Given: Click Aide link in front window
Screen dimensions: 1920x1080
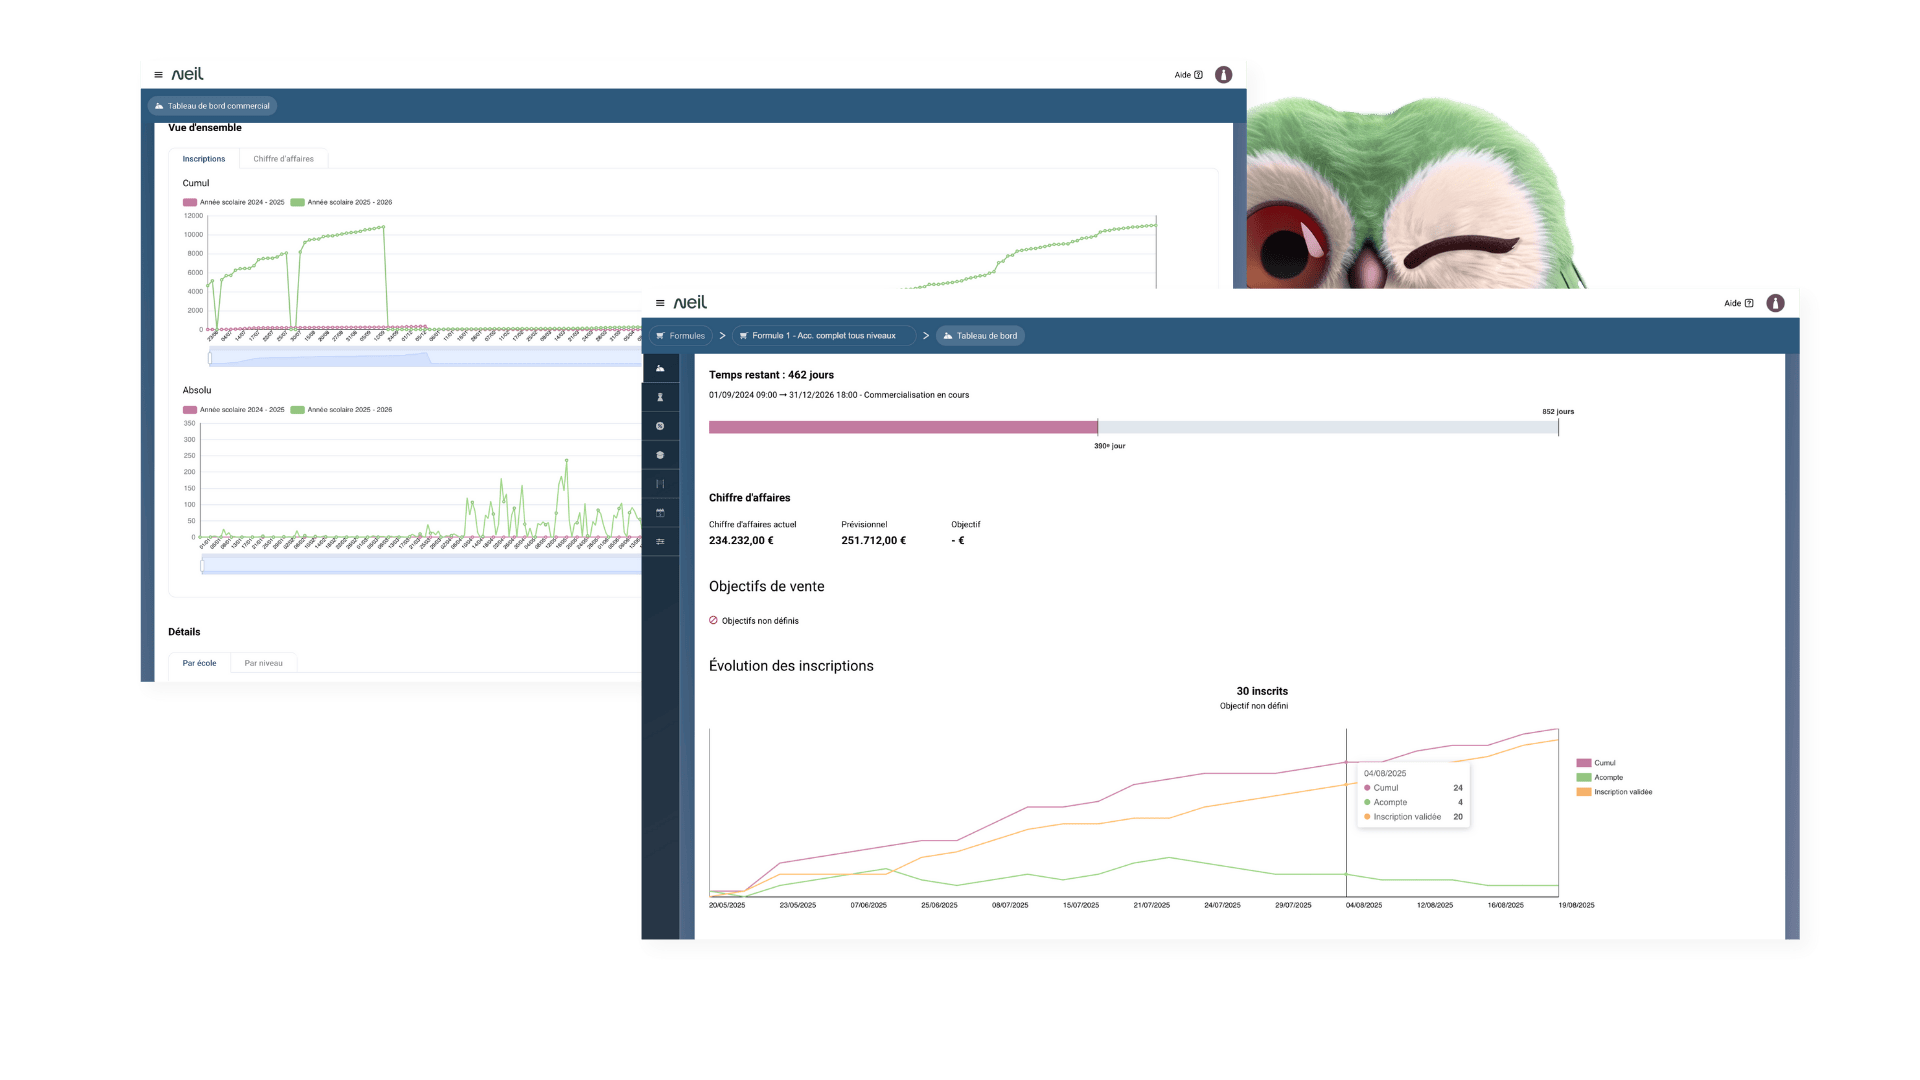Looking at the screenshot, I should tap(1738, 303).
